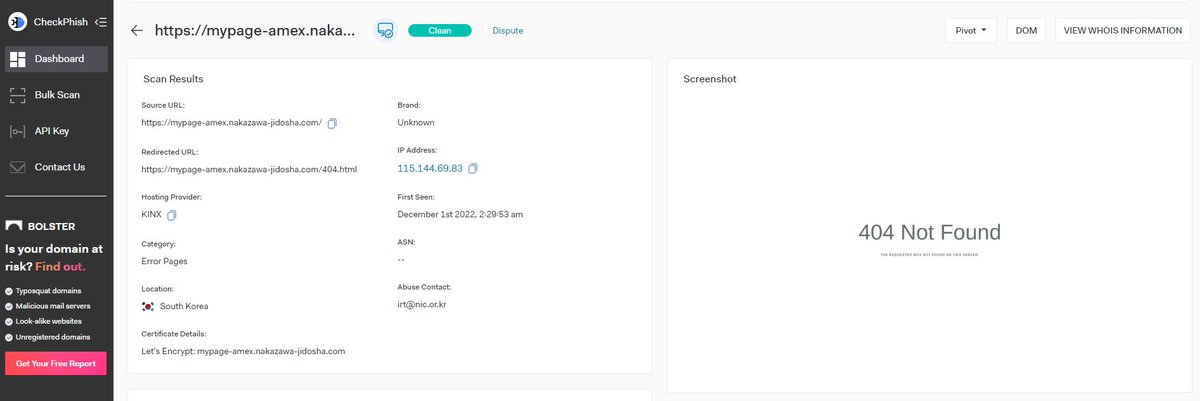Click the Find out link
The height and width of the screenshot is (401, 1200).
tap(60, 267)
